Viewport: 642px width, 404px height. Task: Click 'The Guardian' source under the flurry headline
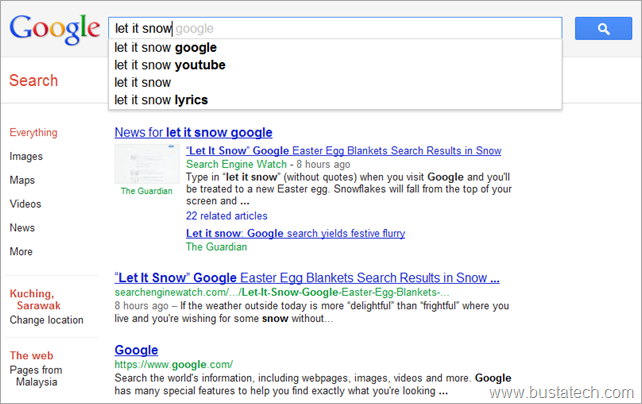[216, 247]
